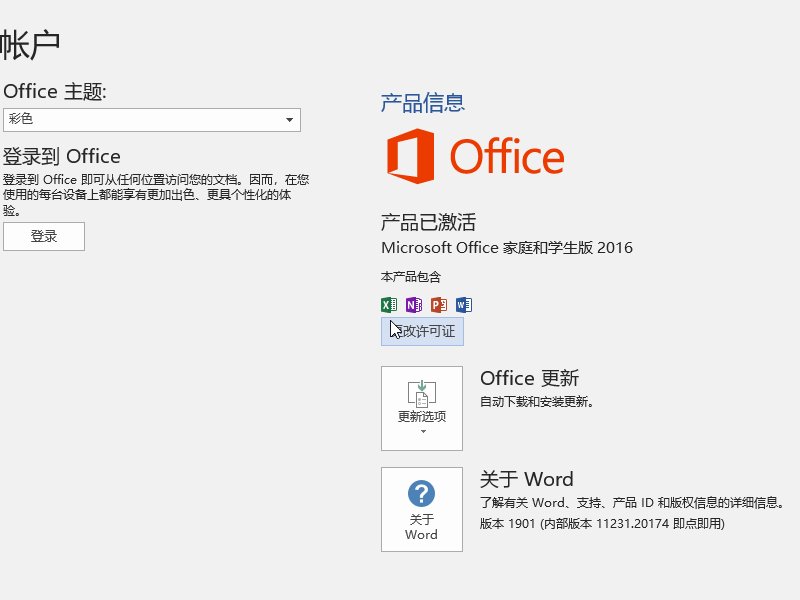Viewport: 800px width, 600px height.
Task: Select the Excel application icon
Action: (x=390, y=304)
